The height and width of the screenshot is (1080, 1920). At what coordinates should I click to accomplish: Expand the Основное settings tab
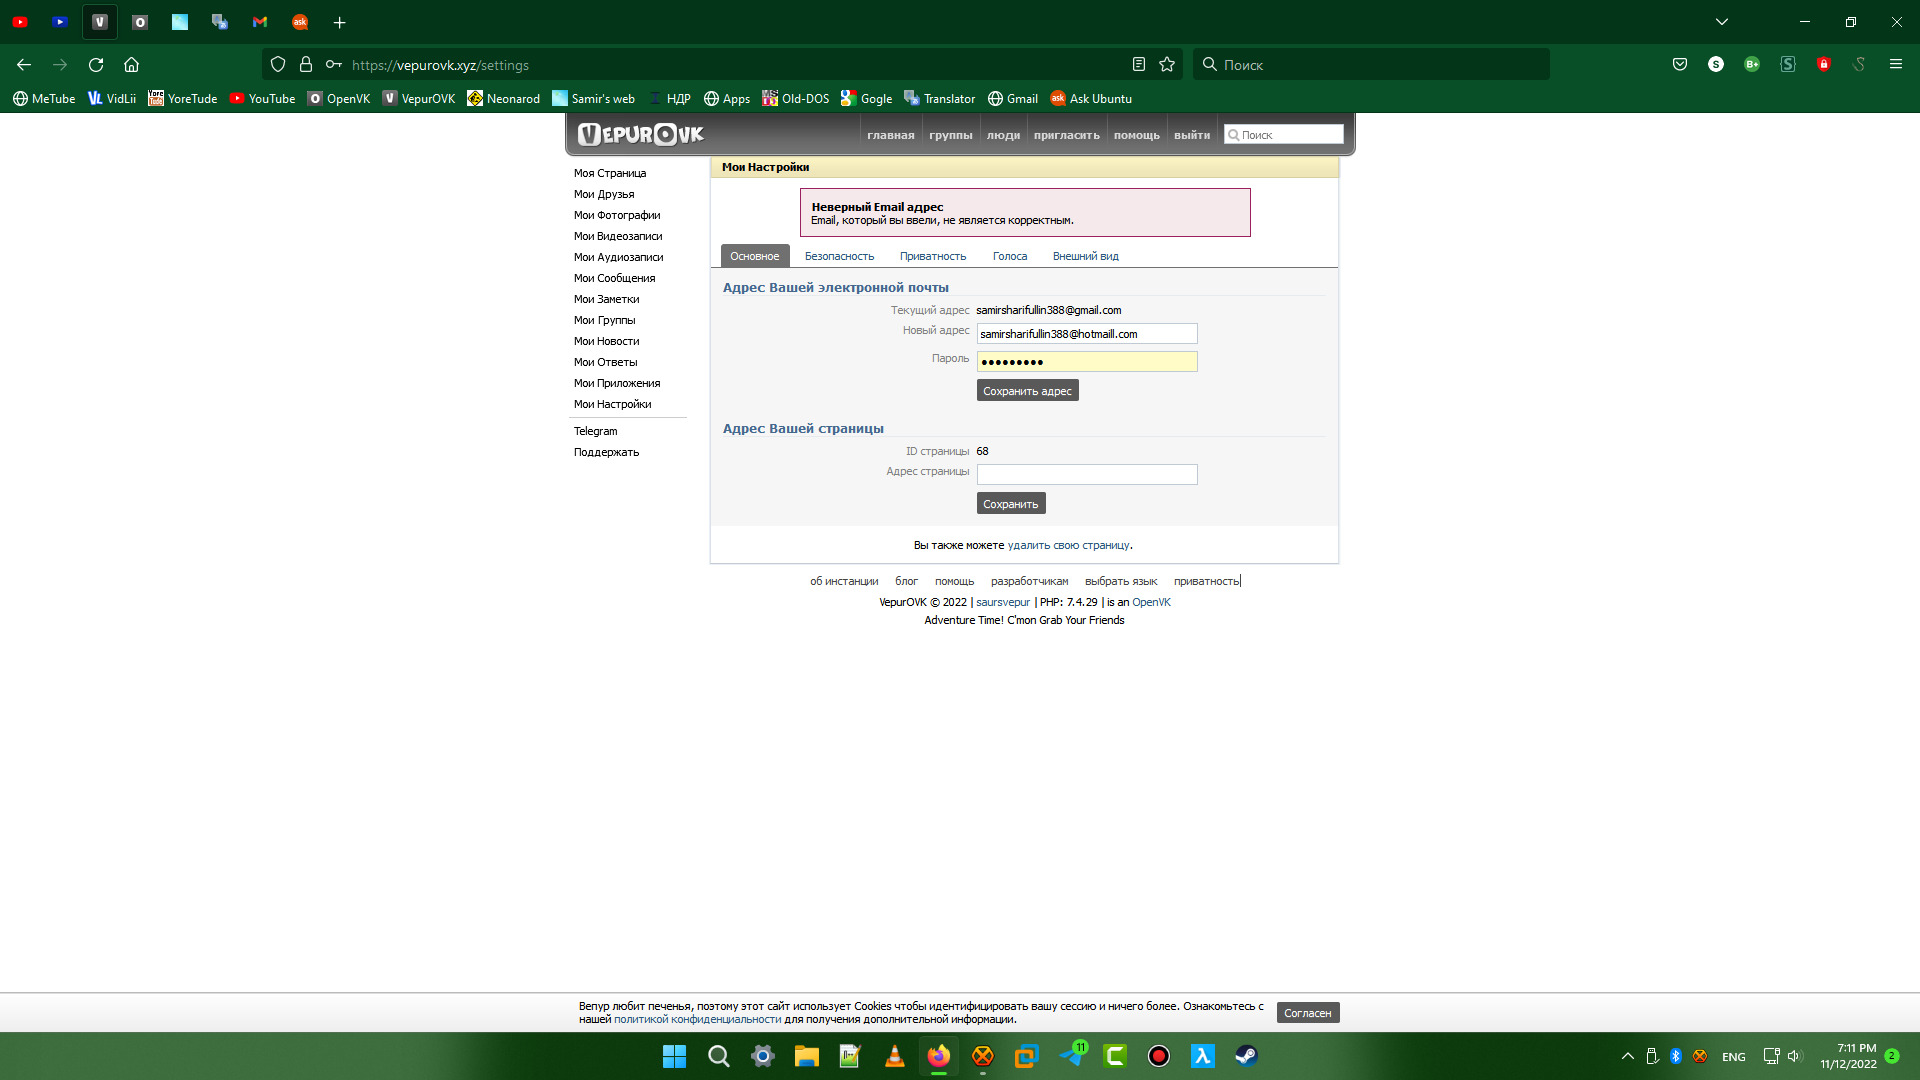click(754, 256)
